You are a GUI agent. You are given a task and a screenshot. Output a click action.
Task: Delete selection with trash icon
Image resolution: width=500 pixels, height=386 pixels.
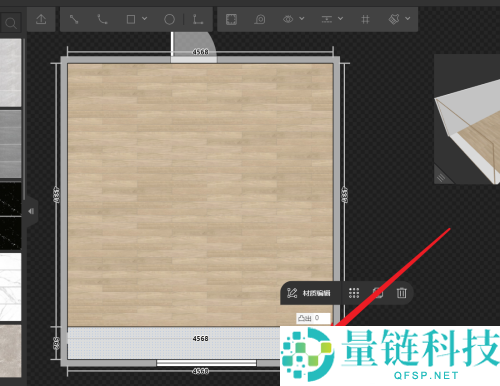(401, 293)
